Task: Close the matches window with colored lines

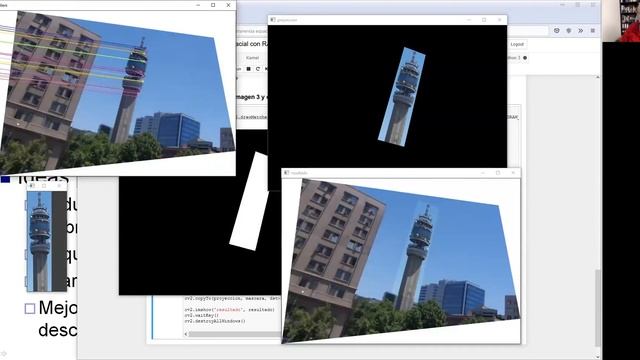Action: coord(228,5)
